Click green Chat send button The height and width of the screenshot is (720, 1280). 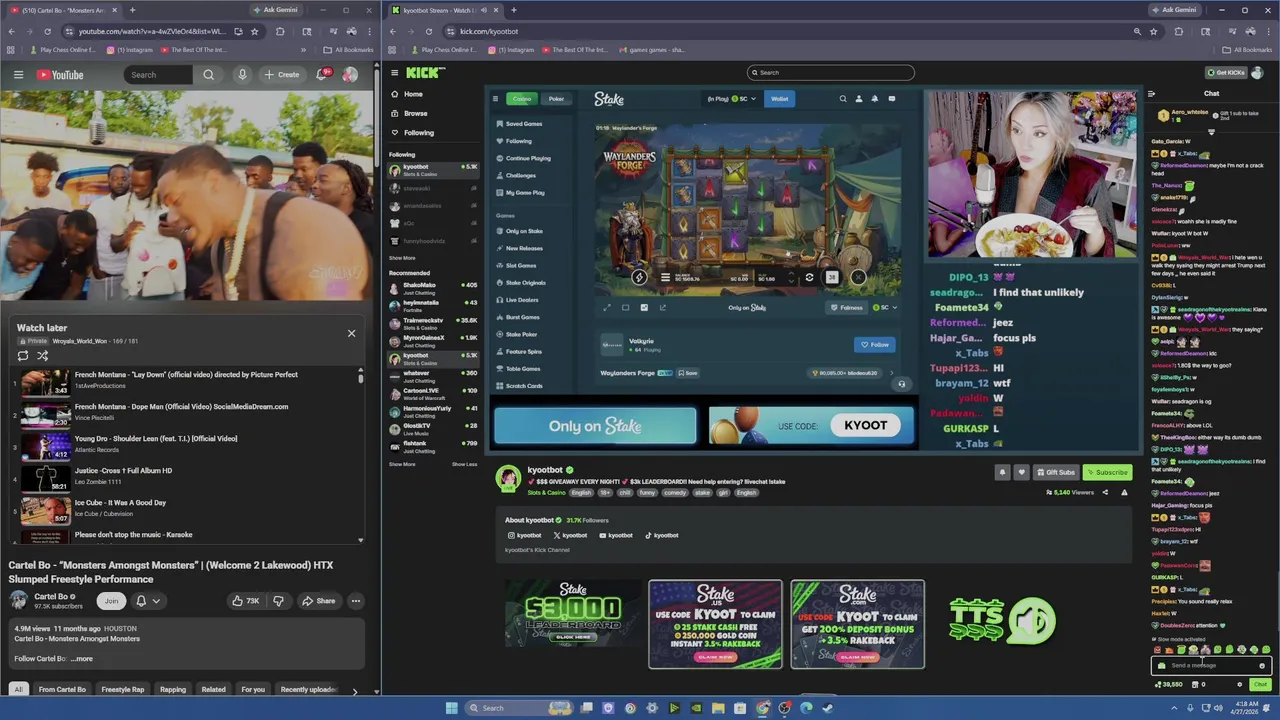1260,685
